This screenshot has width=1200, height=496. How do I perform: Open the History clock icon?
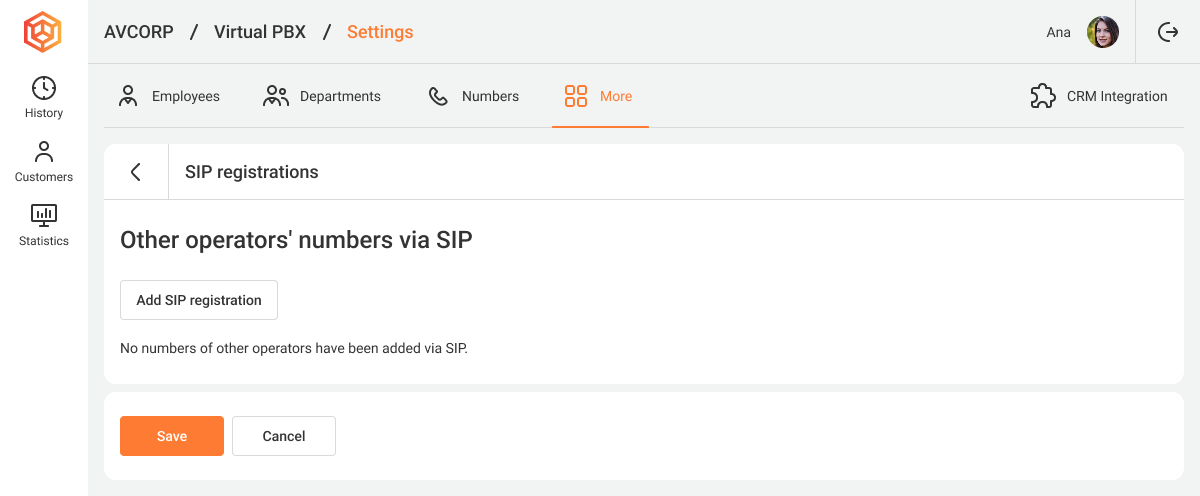coord(44,87)
